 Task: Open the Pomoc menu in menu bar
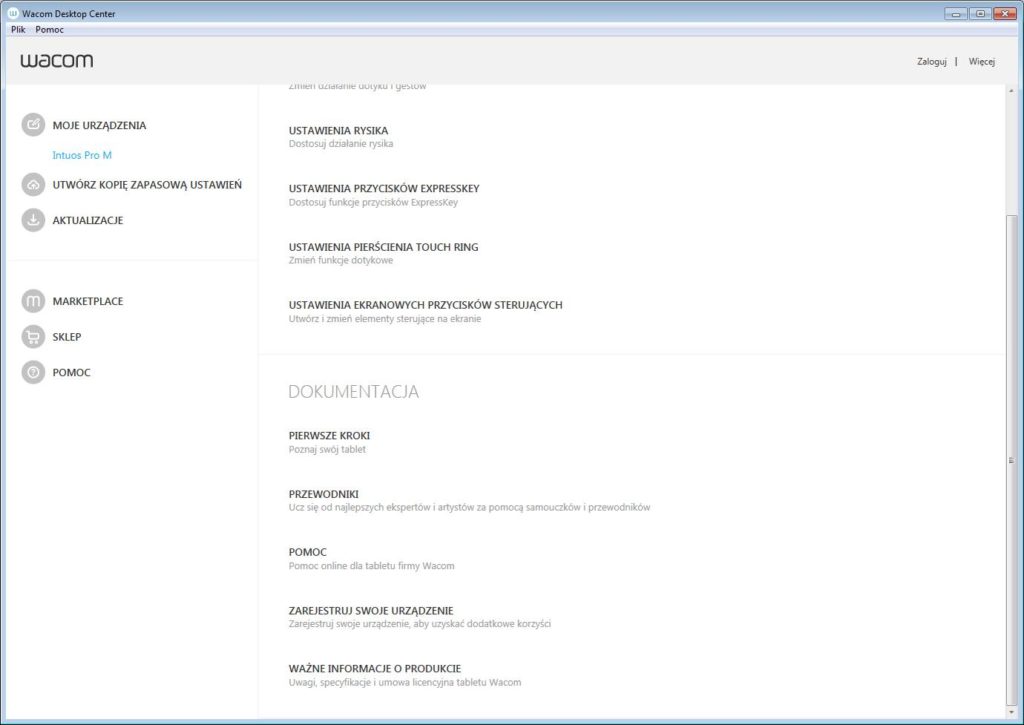click(49, 30)
